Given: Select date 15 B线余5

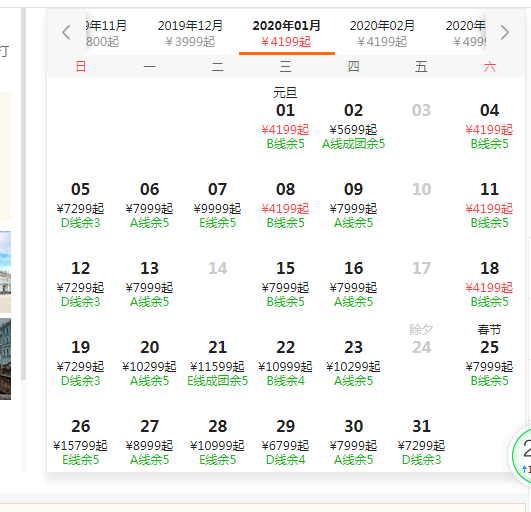Looking at the screenshot, I should pyautogui.click(x=285, y=284).
